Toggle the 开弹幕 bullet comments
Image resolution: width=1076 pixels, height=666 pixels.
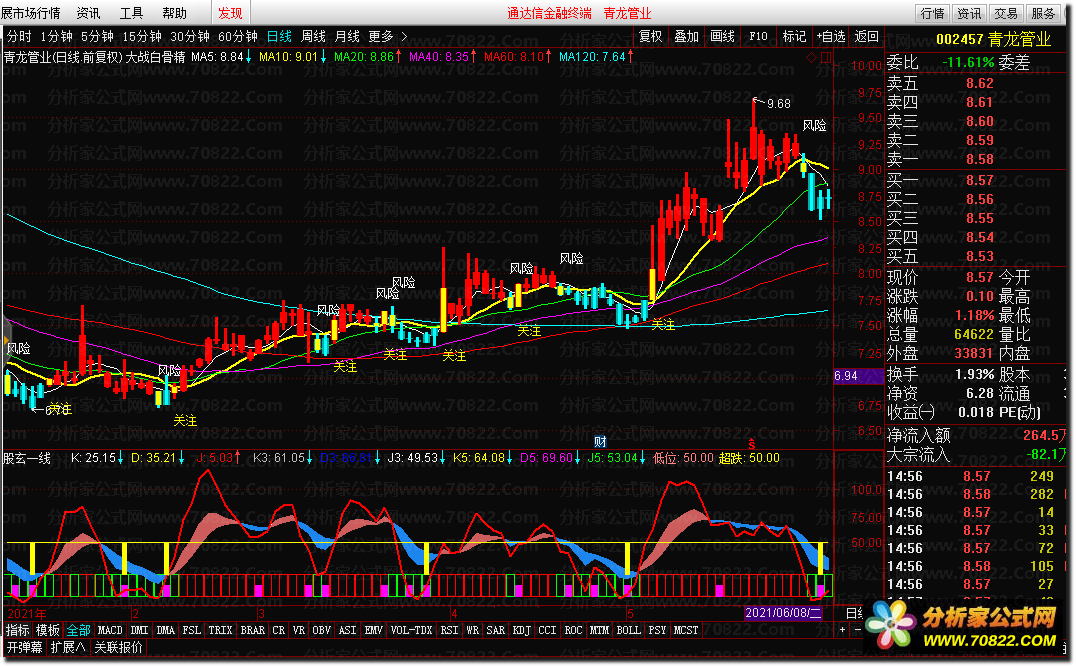coord(24,647)
